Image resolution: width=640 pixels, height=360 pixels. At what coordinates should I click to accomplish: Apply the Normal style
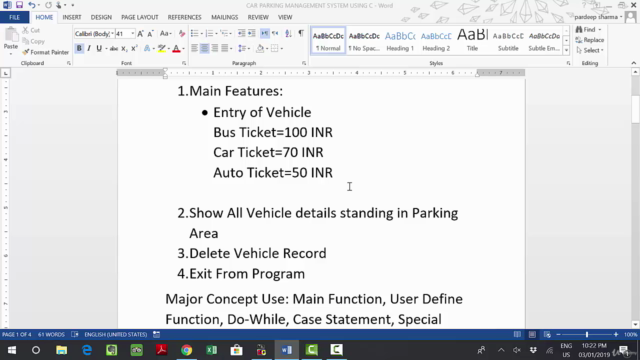pyautogui.click(x=328, y=41)
